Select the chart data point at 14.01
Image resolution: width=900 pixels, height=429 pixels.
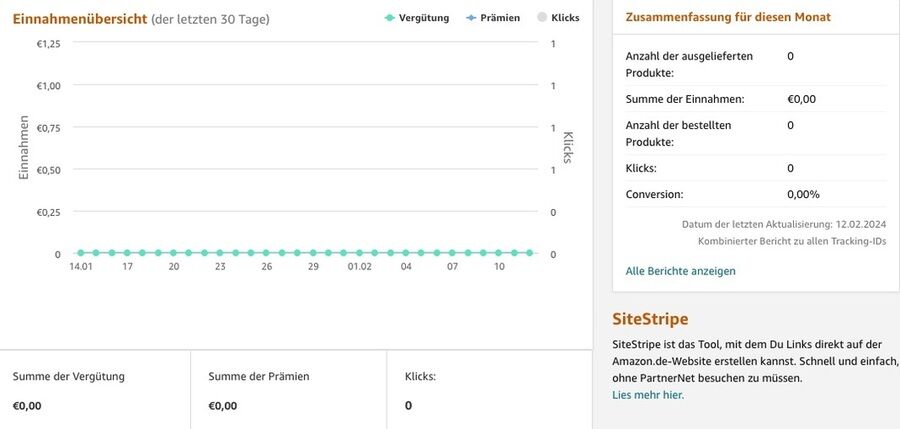81,253
